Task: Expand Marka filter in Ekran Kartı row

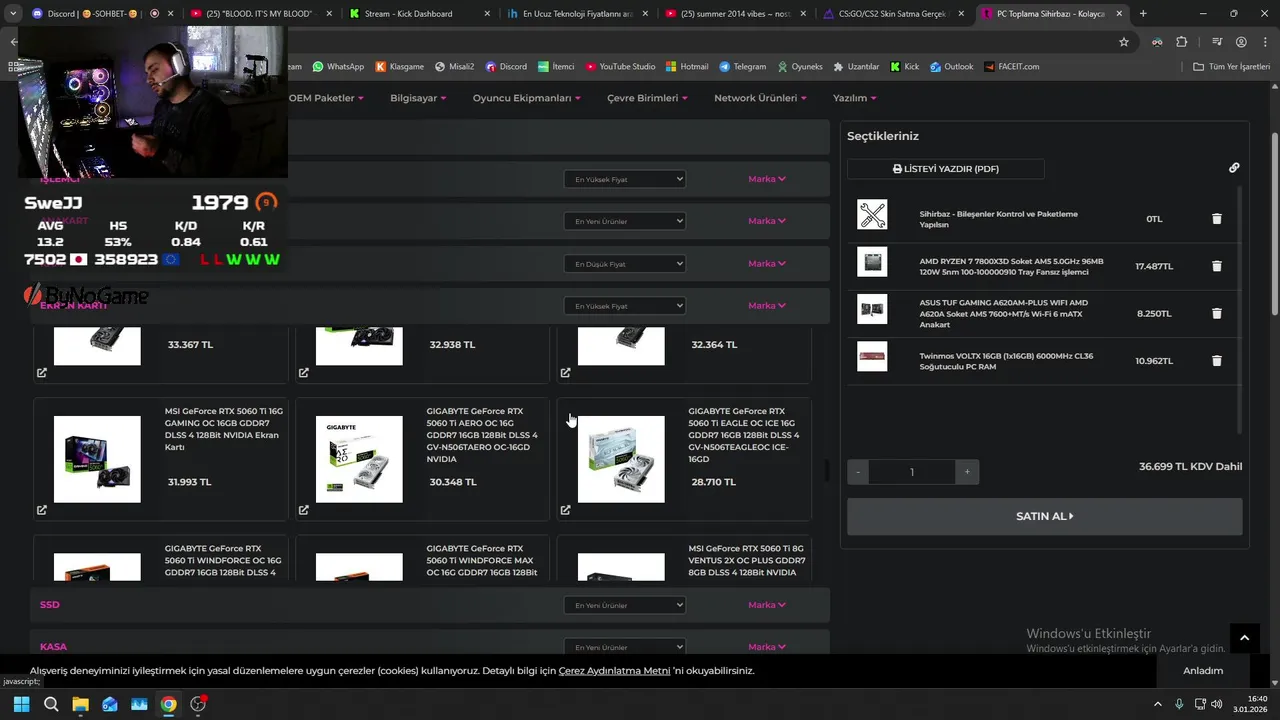Action: [x=767, y=306]
